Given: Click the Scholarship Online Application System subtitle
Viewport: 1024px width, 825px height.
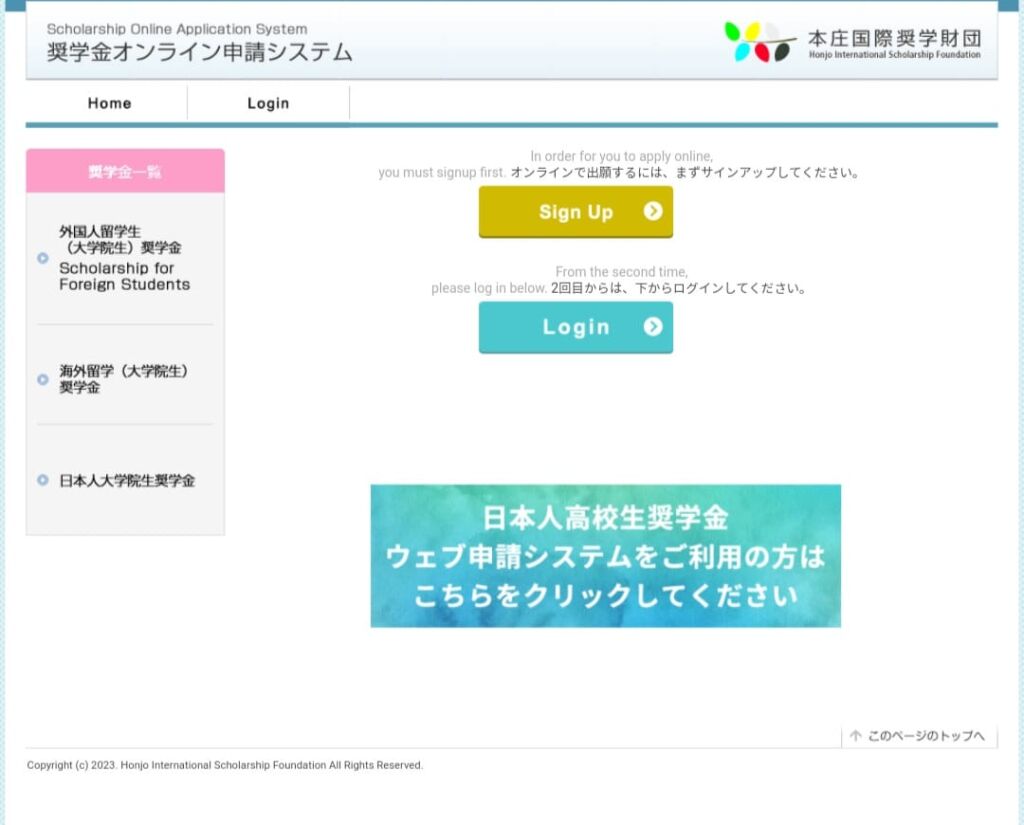Looking at the screenshot, I should click(x=177, y=29).
